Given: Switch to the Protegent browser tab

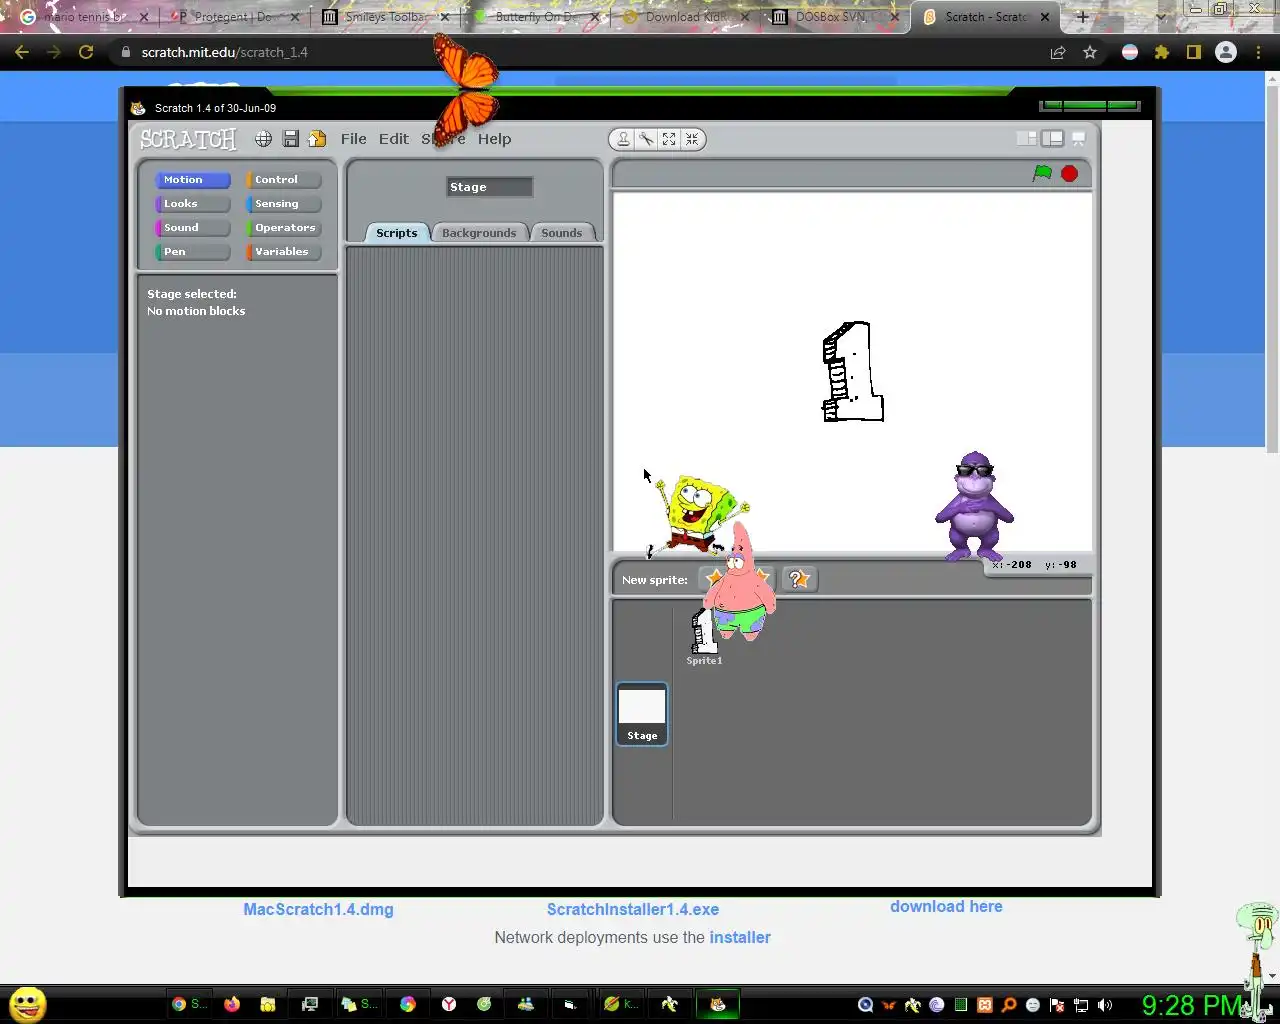Looking at the screenshot, I should point(235,17).
